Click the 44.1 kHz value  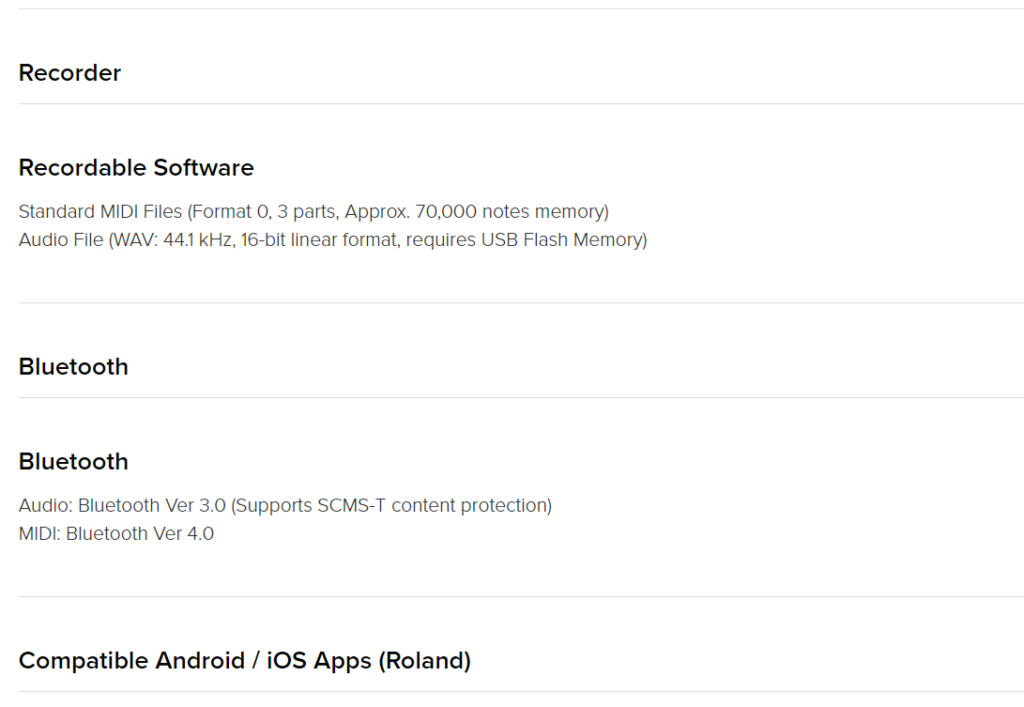[x=197, y=240]
